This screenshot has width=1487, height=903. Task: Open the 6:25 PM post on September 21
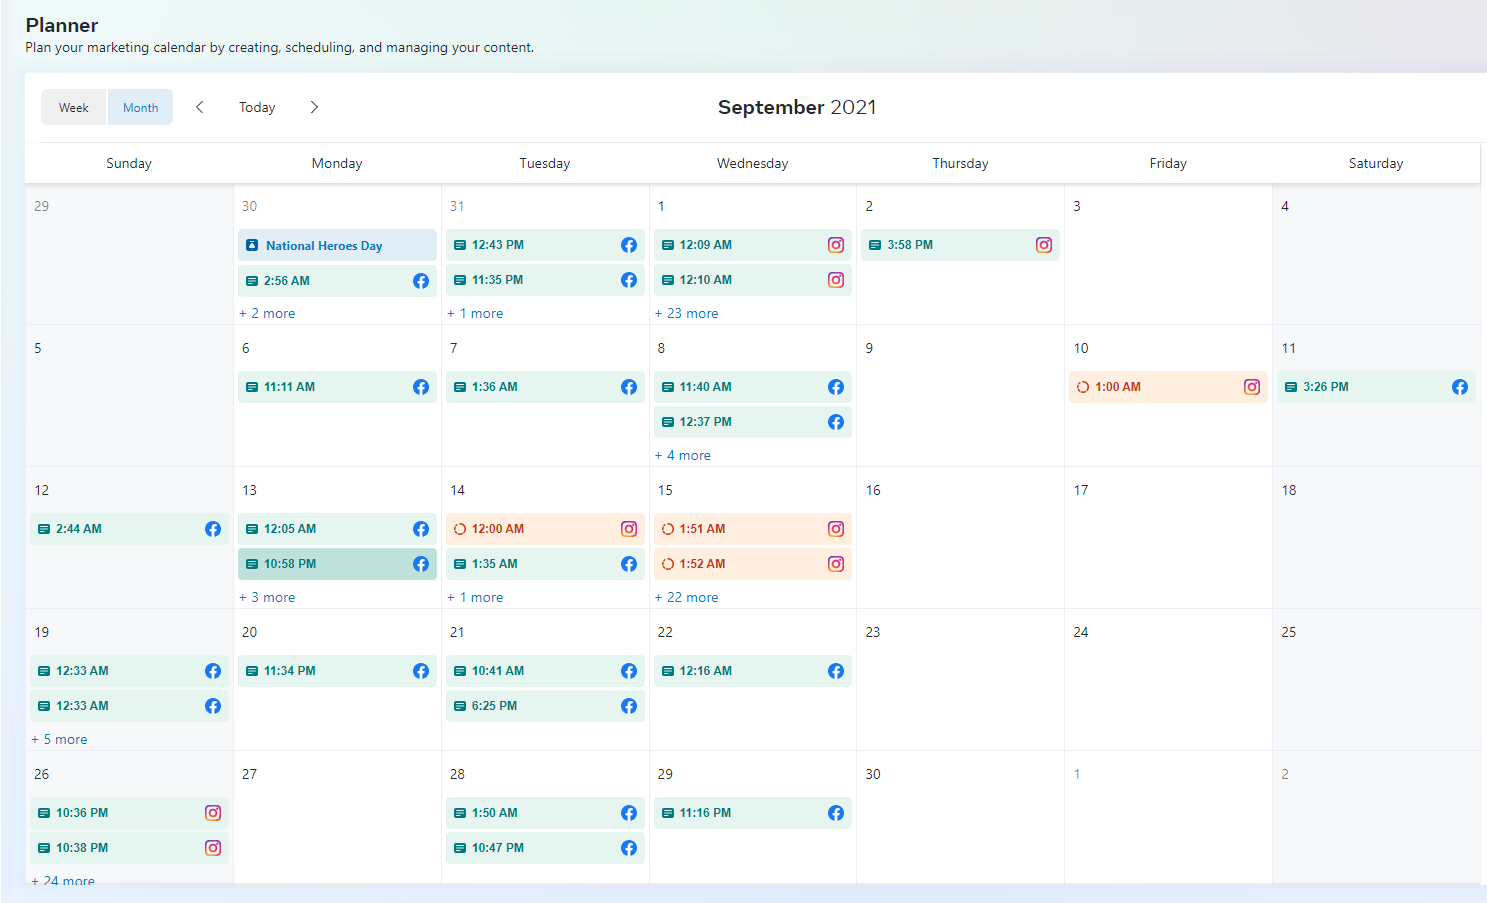tap(530, 706)
